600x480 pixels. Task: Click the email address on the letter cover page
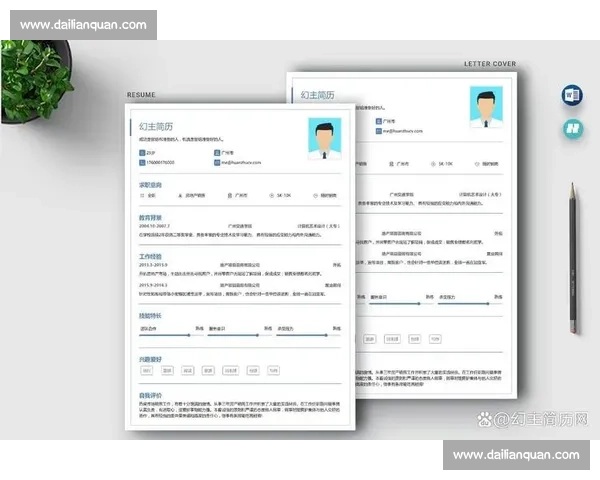(403, 131)
